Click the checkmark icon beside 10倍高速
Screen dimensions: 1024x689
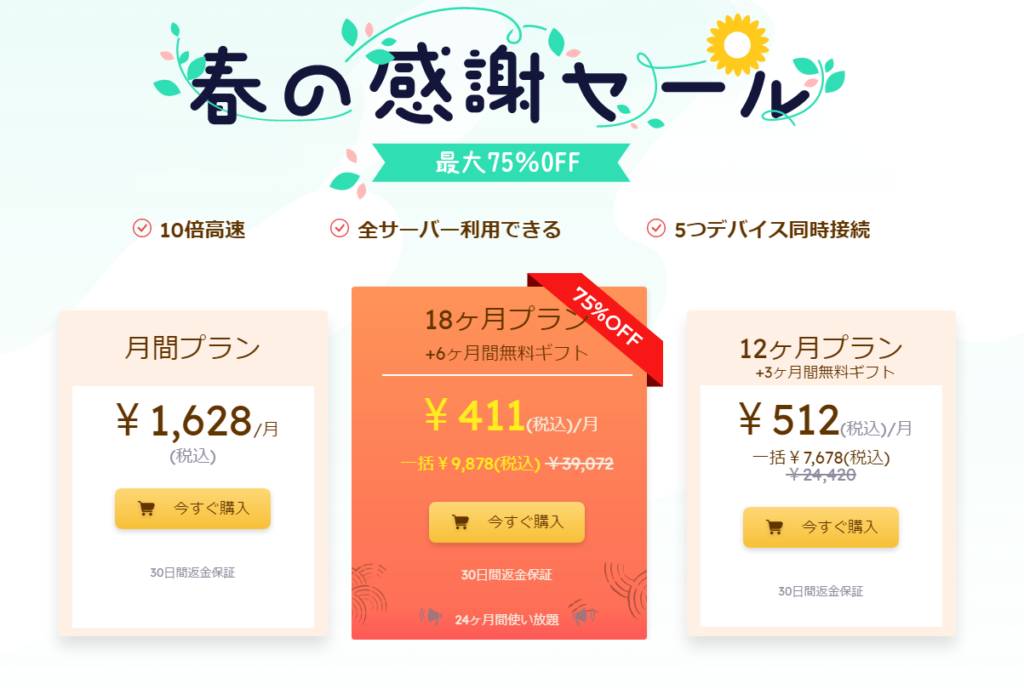tap(142, 229)
